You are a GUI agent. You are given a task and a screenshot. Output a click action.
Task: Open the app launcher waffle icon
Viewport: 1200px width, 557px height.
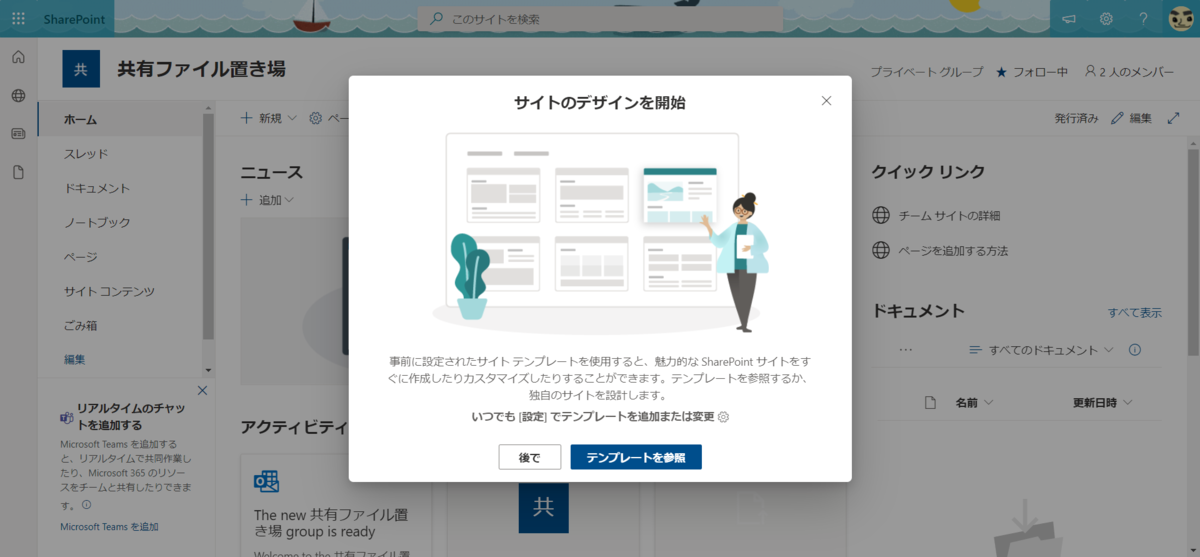pyautogui.click(x=18, y=19)
